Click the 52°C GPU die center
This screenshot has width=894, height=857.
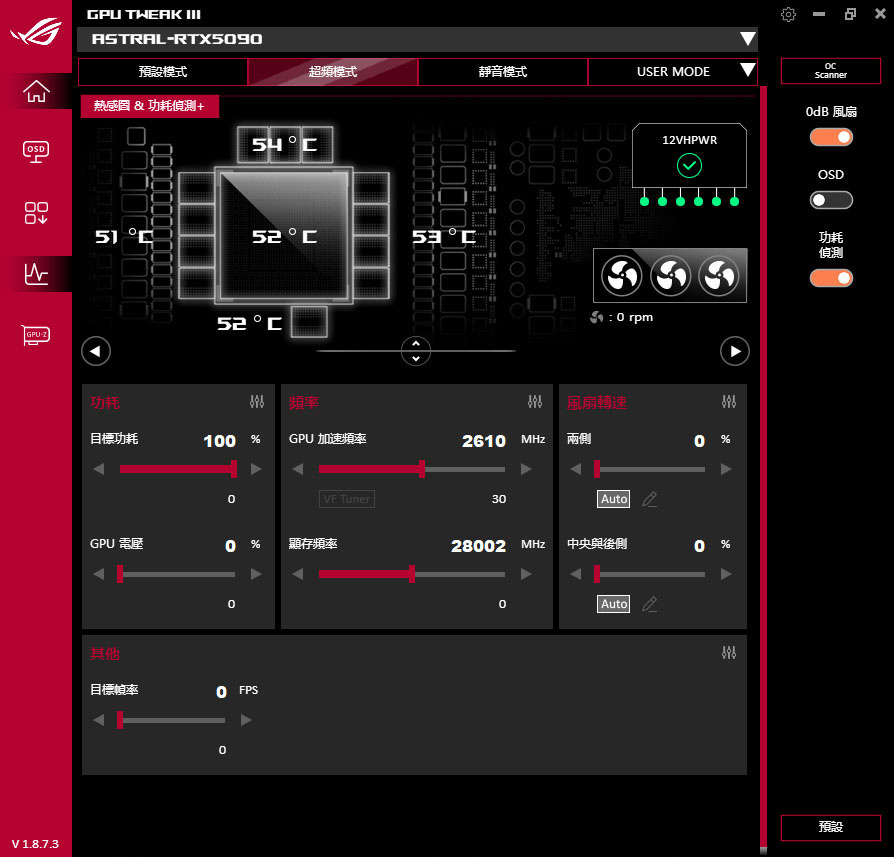[x=284, y=236]
